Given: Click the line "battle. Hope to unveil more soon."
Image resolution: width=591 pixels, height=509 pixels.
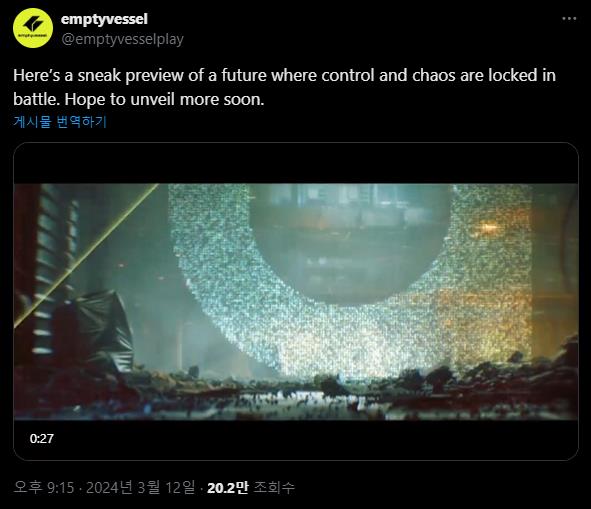Looking at the screenshot, I should 139,100.
